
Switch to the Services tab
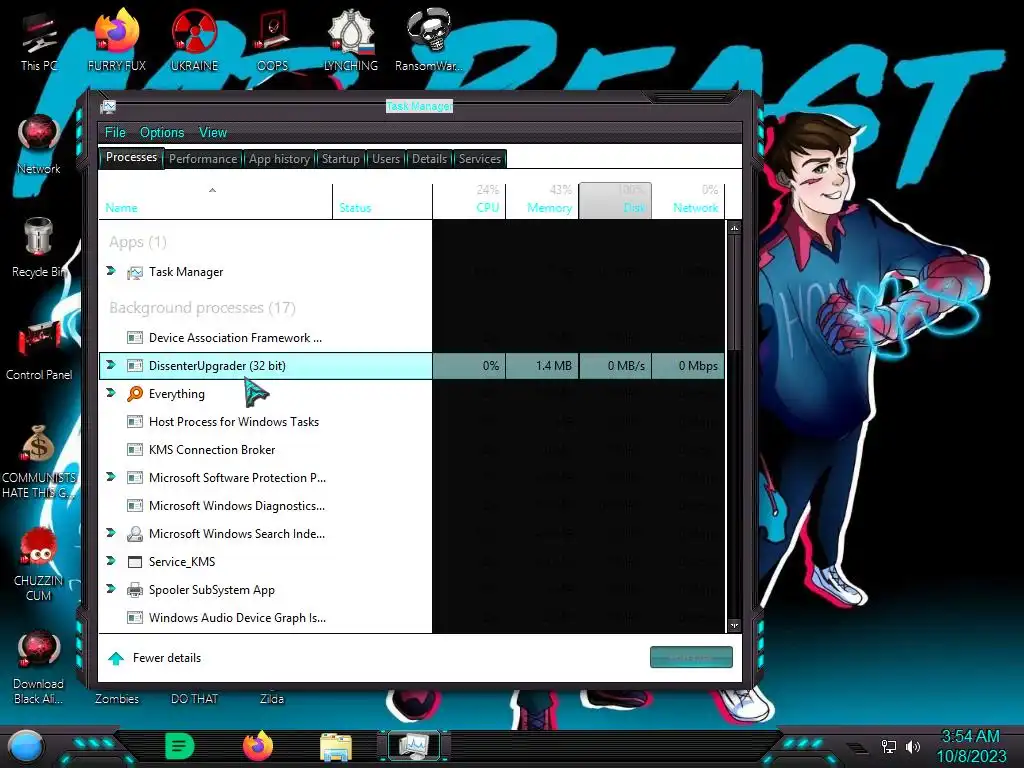[x=480, y=159]
